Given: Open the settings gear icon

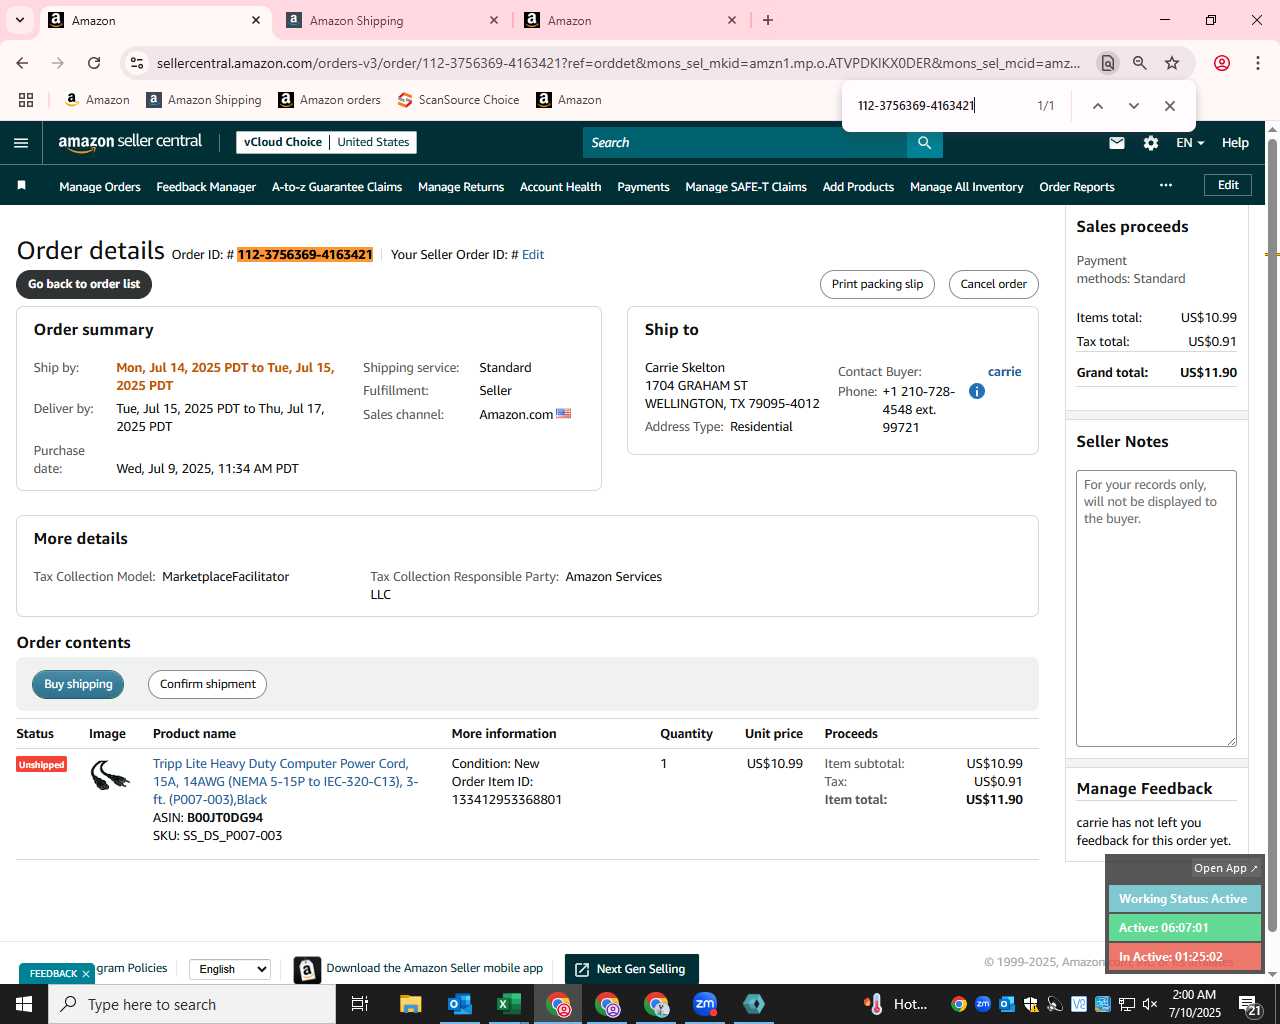Looking at the screenshot, I should pyautogui.click(x=1151, y=143).
